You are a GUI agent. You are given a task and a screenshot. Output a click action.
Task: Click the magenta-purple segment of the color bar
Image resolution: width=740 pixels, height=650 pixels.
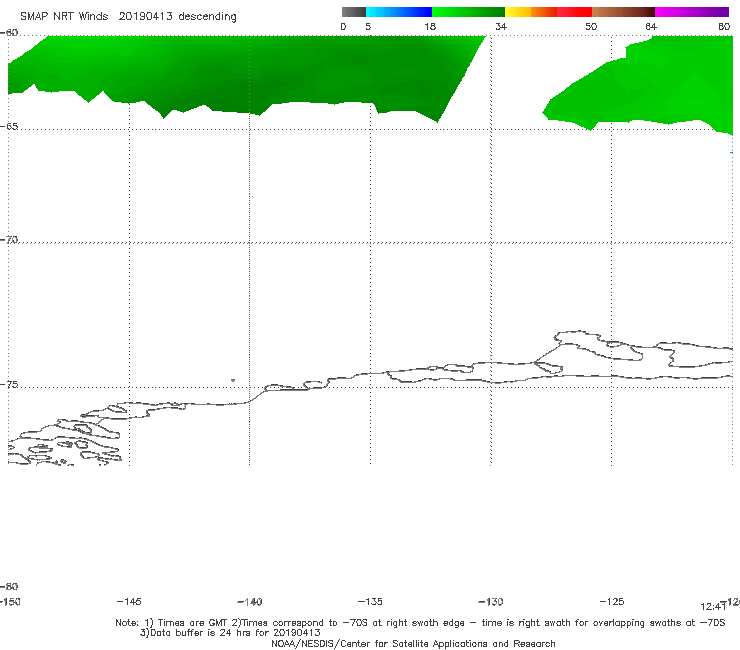(692, 12)
